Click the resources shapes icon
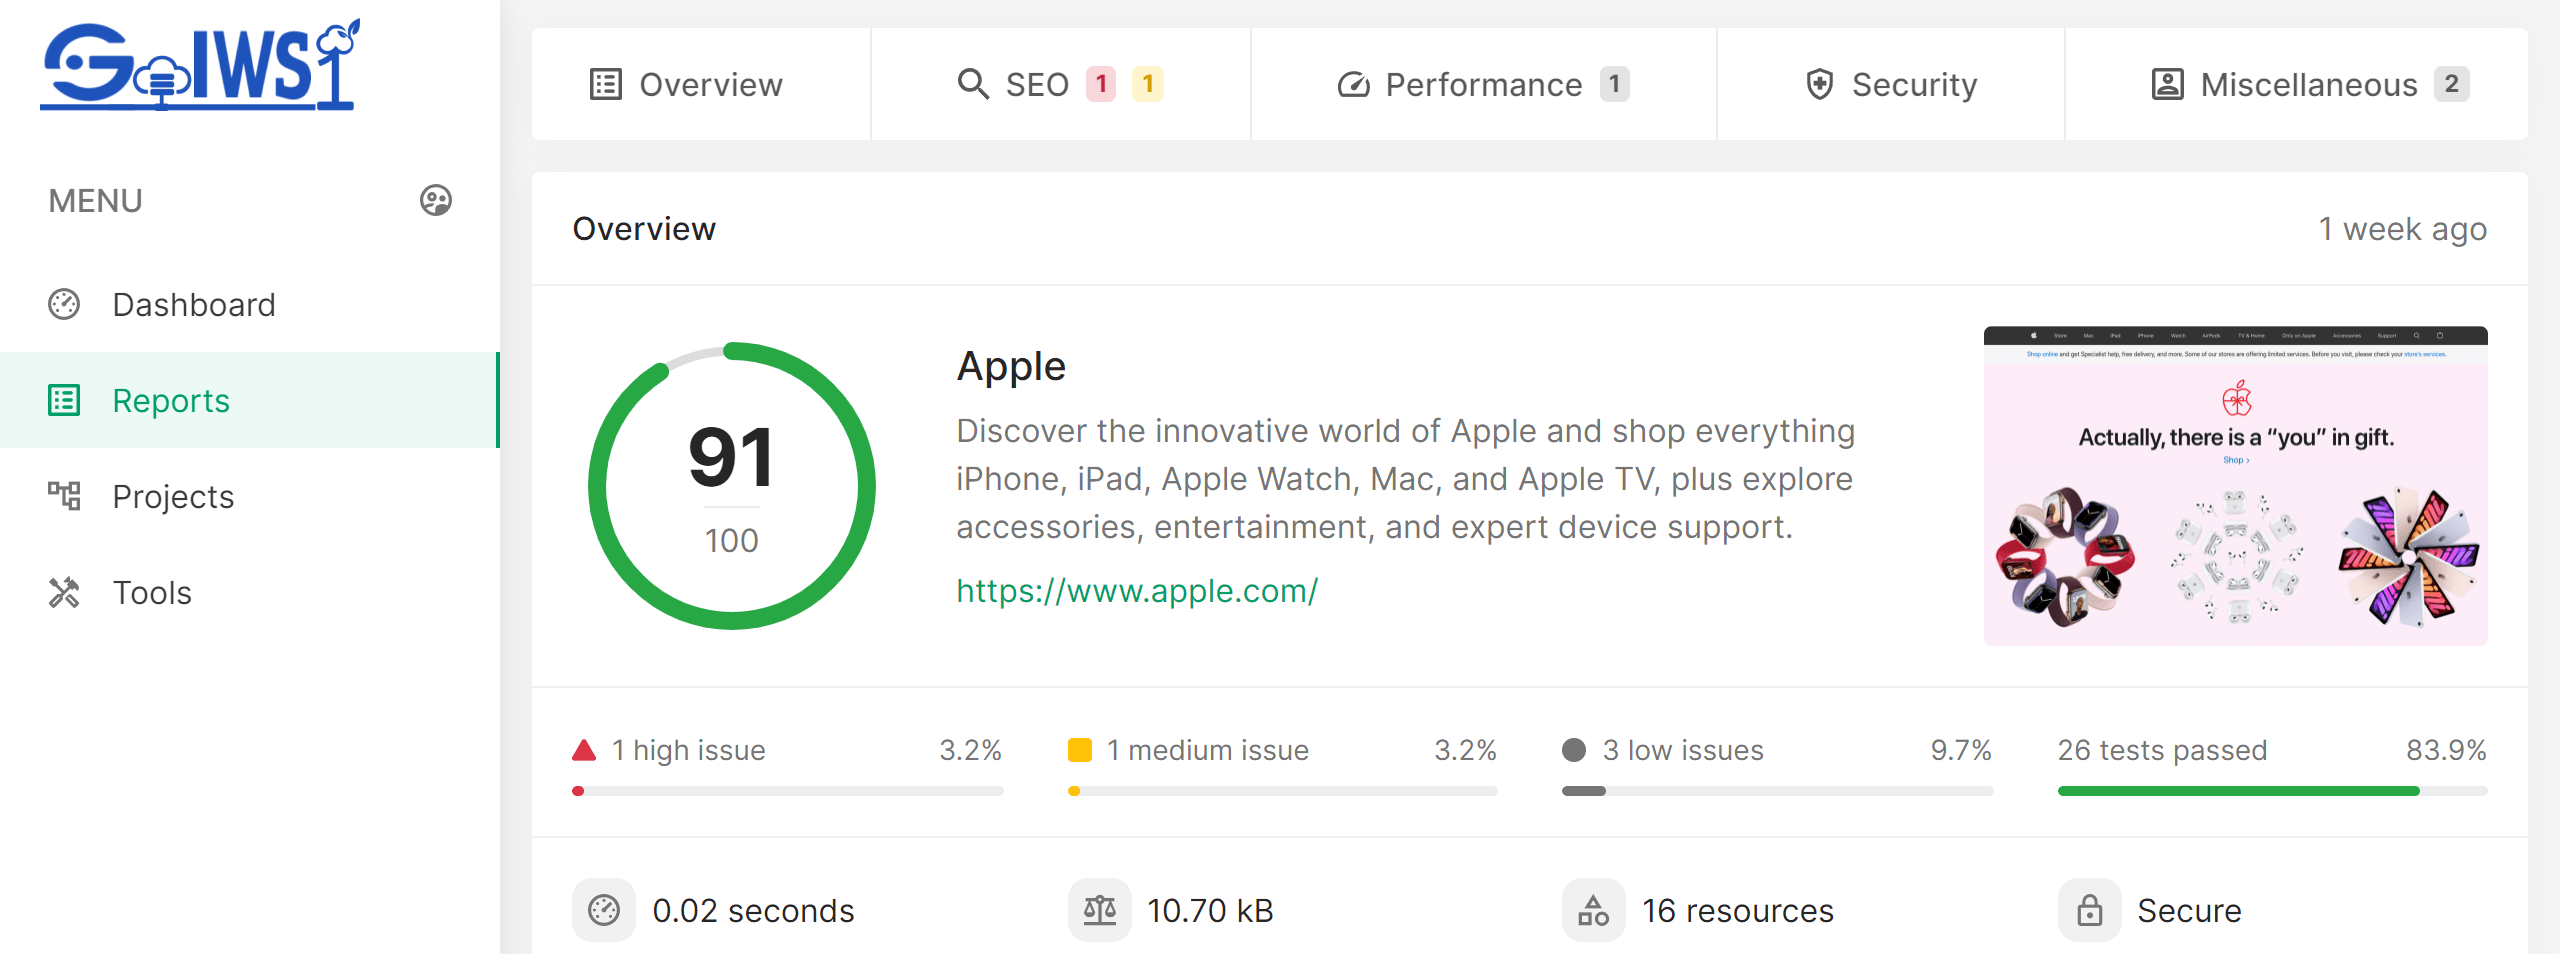Screen dimensions: 2560x954 1593,910
